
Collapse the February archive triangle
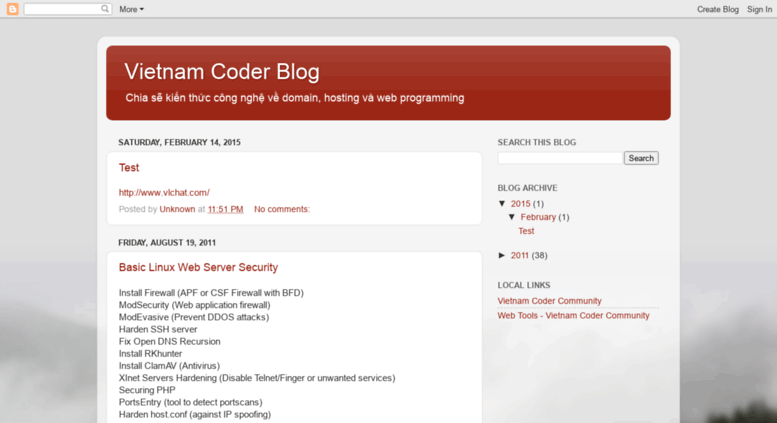pyautogui.click(x=512, y=217)
